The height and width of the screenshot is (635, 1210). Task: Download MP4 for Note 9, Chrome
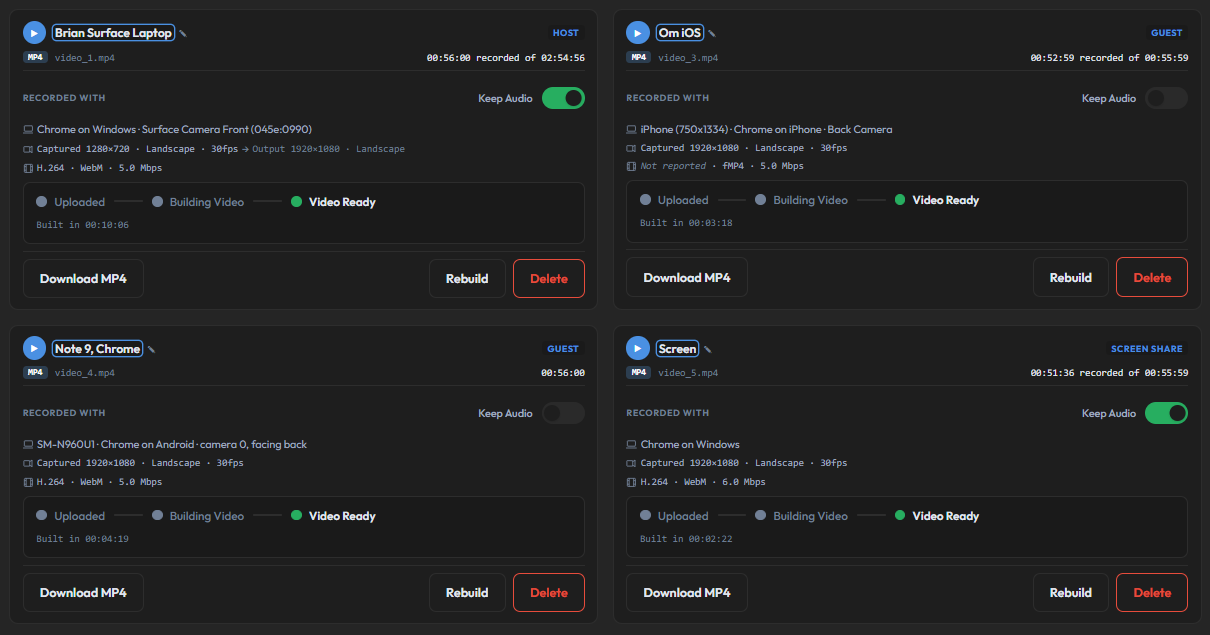[x=83, y=592]
